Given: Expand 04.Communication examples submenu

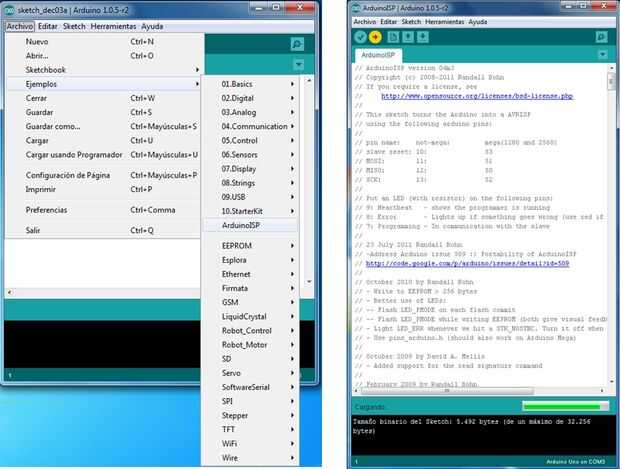Looking at the screenshot, I should (250, 127).
